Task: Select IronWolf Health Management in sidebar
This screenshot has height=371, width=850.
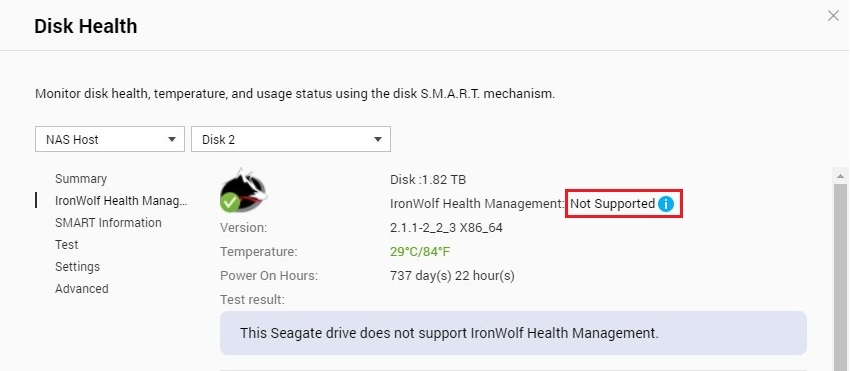Action: tap(121, 201)
